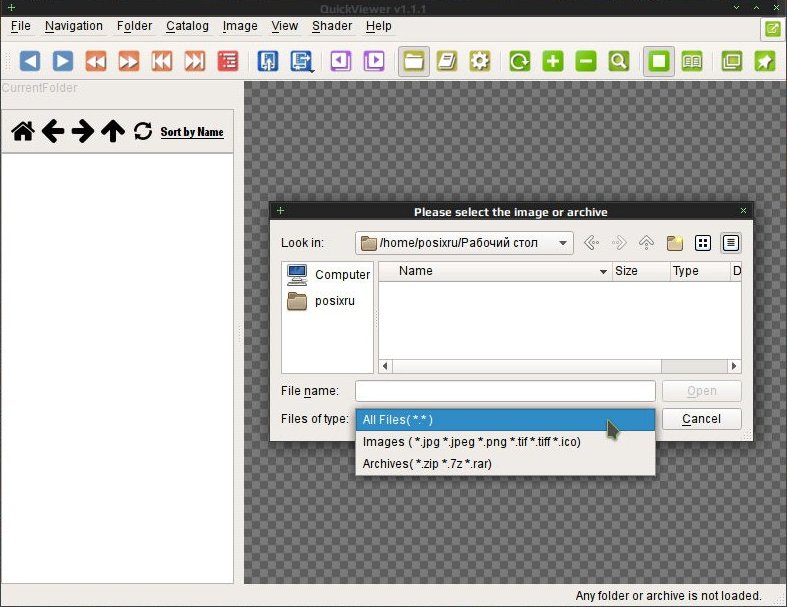Toggle single page fitting icon

659,61
